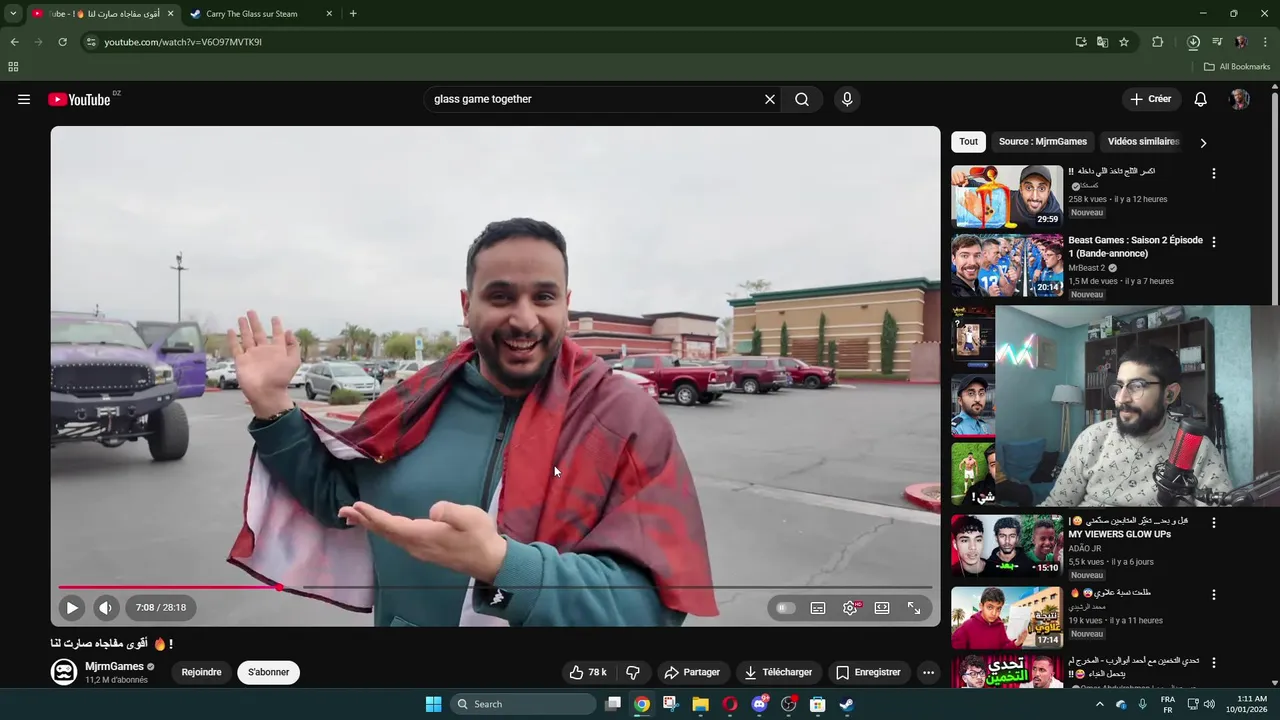Dislike the video
The height and width of the screenshot is (720, 1280).
click(633, 672)
